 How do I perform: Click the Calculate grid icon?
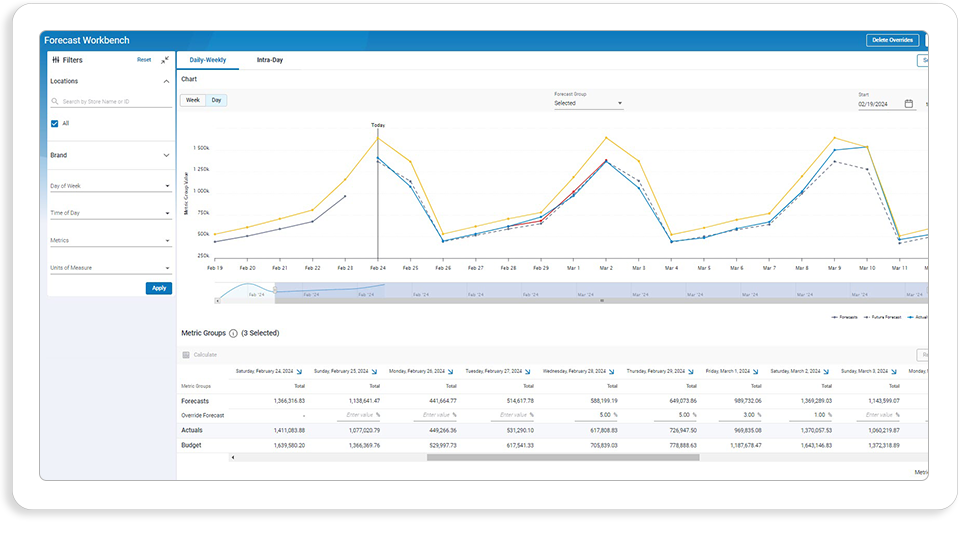[186, 355]
